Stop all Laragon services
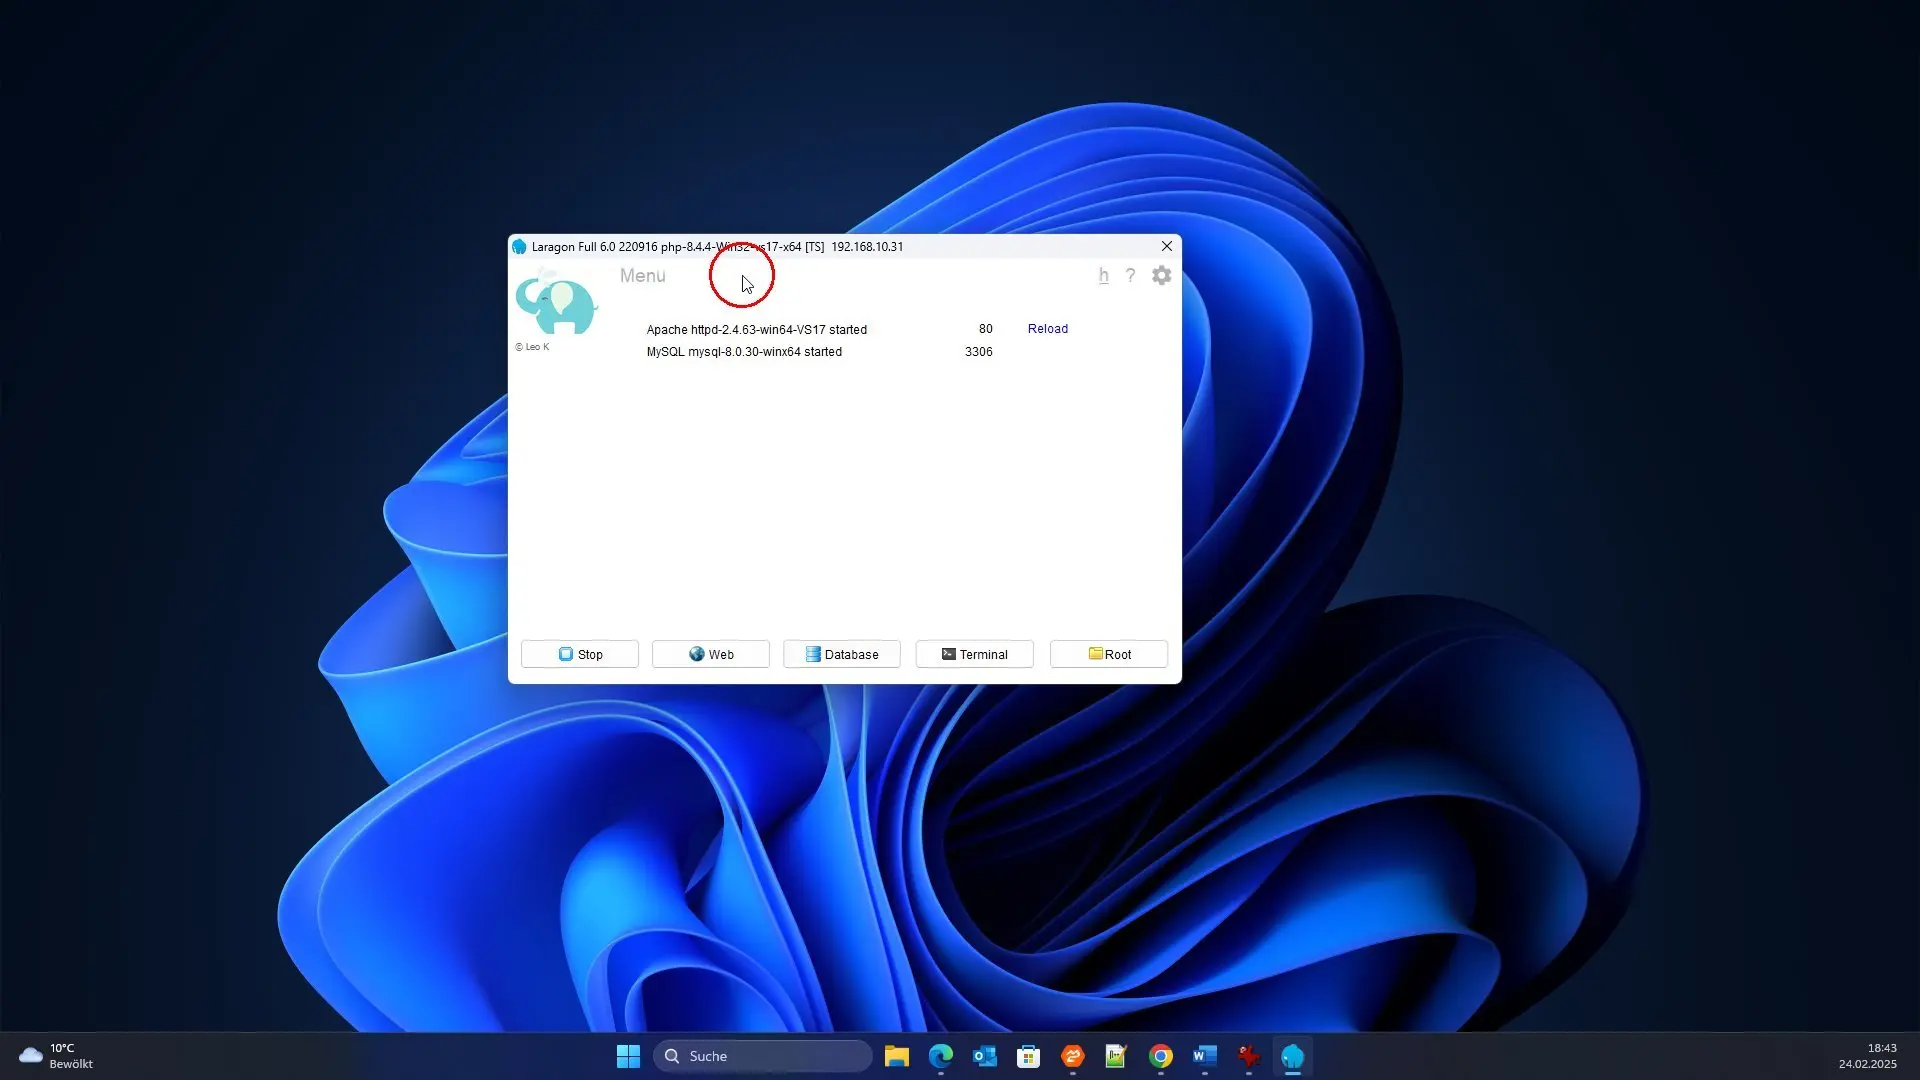Viewport: 1920px width, 1080px height. click(580, 654)
